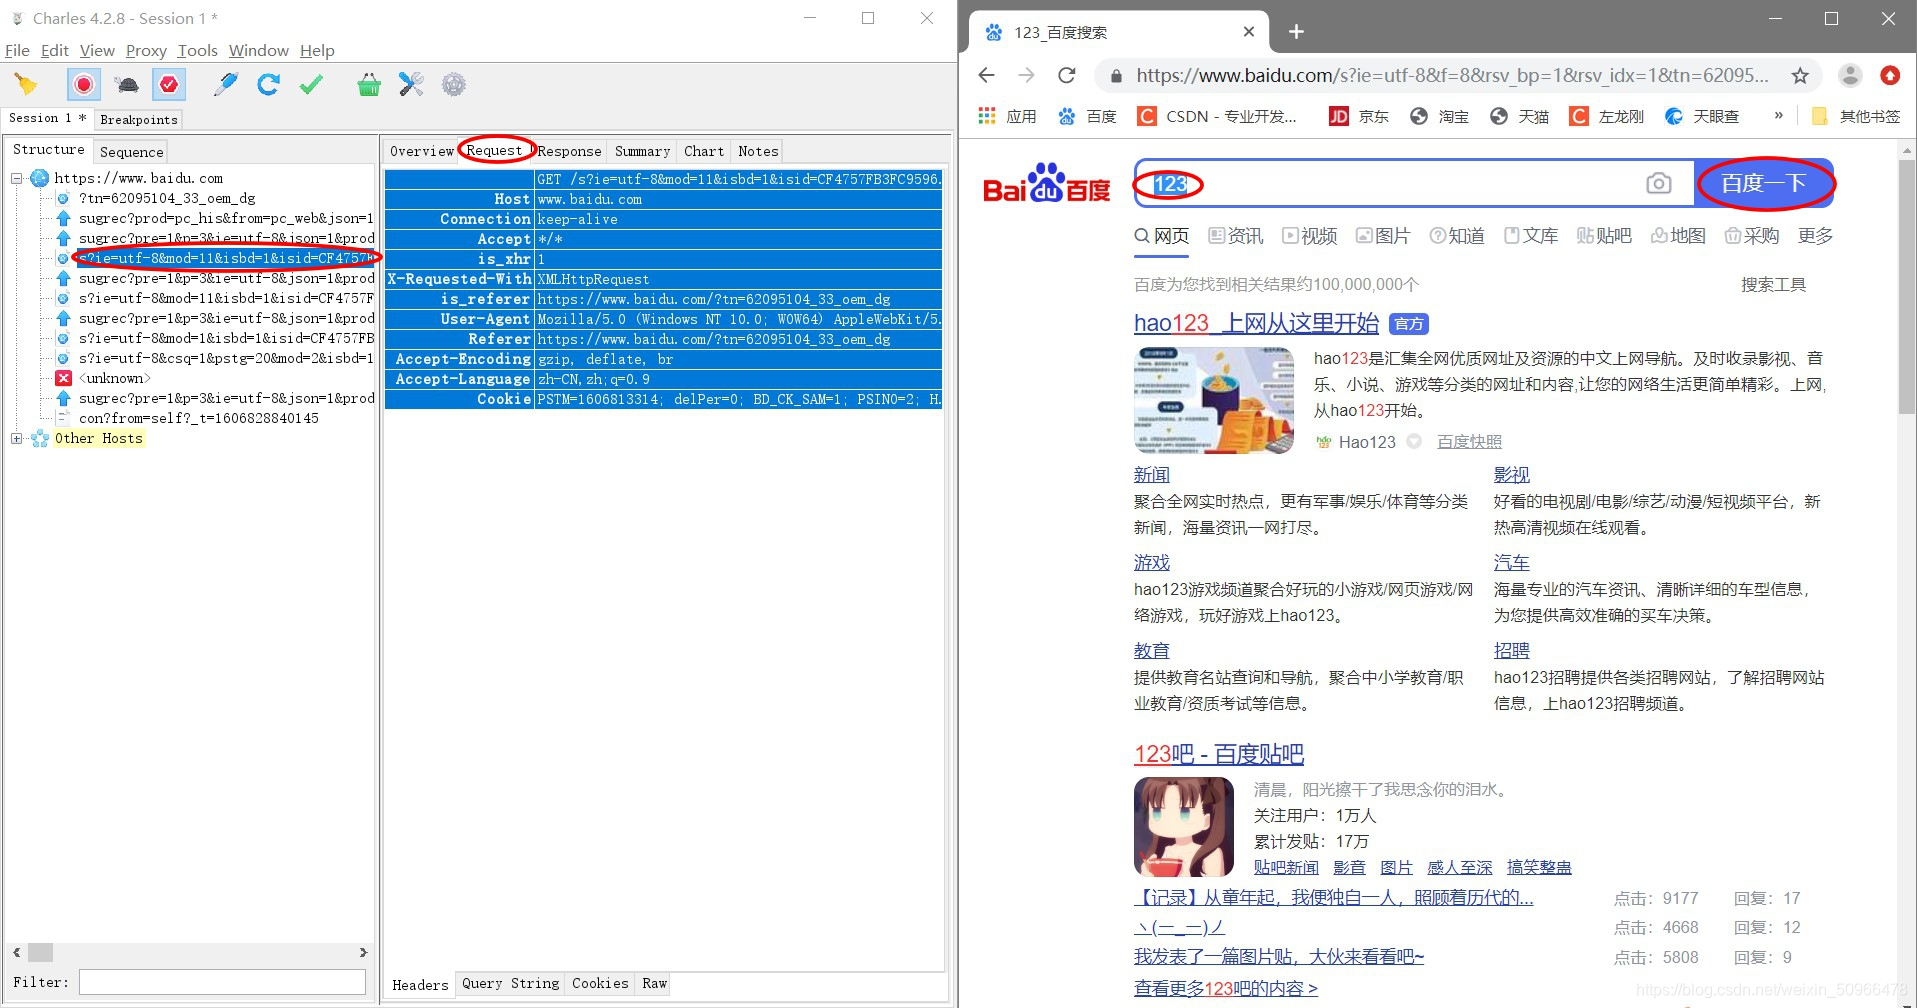Open the browser bookmarks overflow chevron
The image size is (1917, 1008).
1779,116
